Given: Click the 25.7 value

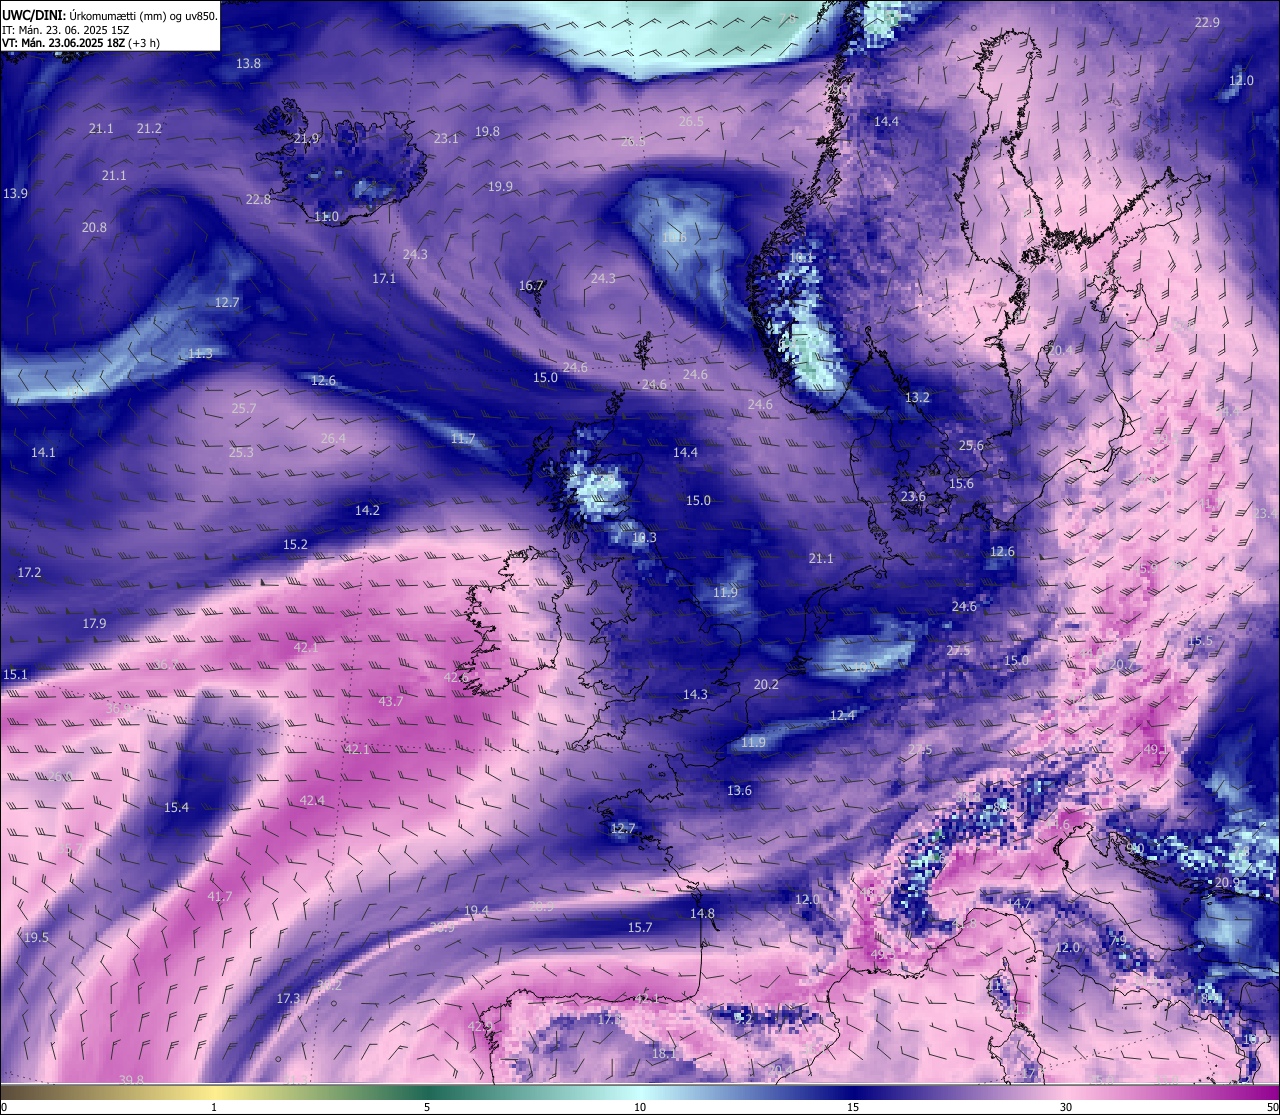Looking at the screenshot, I should pyautogui.click(x=244, y=408).
